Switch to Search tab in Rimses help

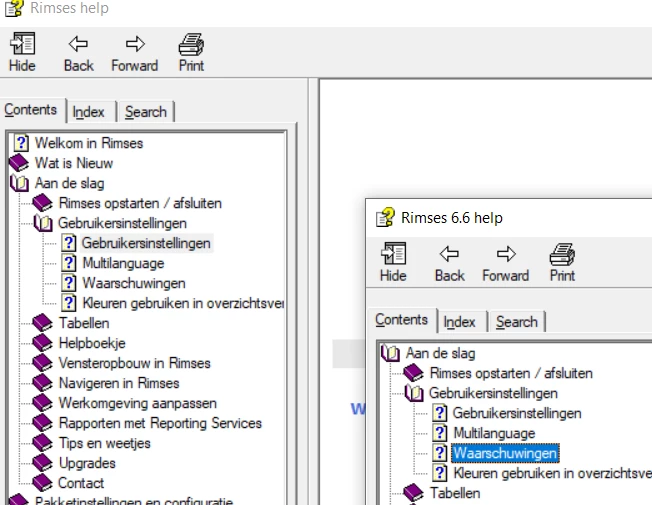point(146,112)
